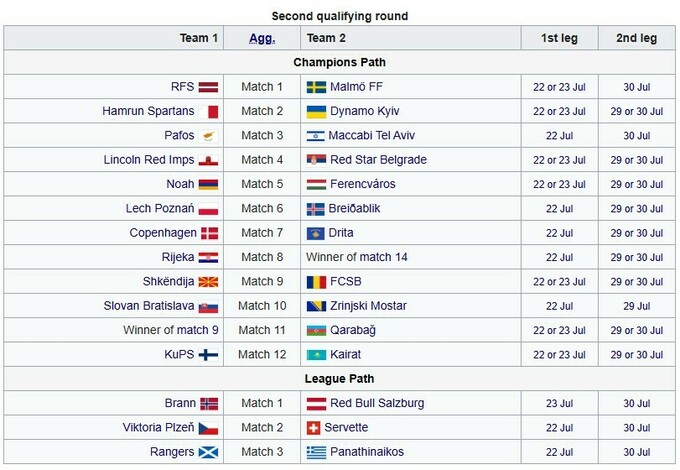Click the Switzerland flag beside Servette

pos(316,427)
